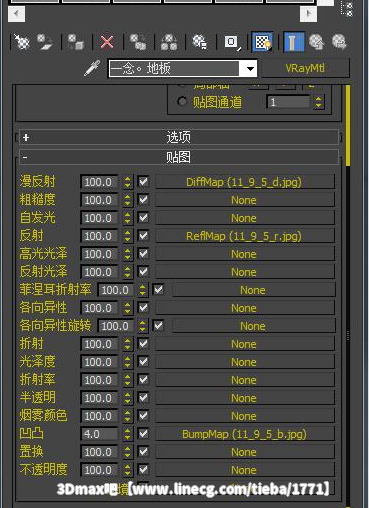Toggle the 菲涅耳折射率 map checkbox
This screenshot has width=369, height=508.
[x=158, y=290]
